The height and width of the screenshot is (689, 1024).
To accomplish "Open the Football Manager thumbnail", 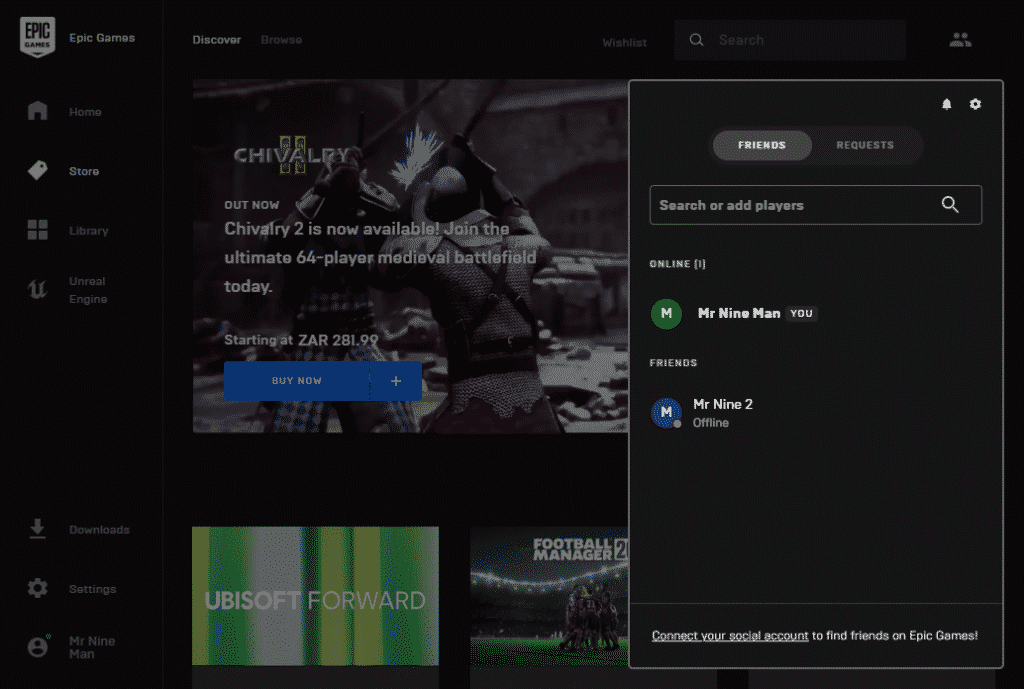I will click(549, 598).
